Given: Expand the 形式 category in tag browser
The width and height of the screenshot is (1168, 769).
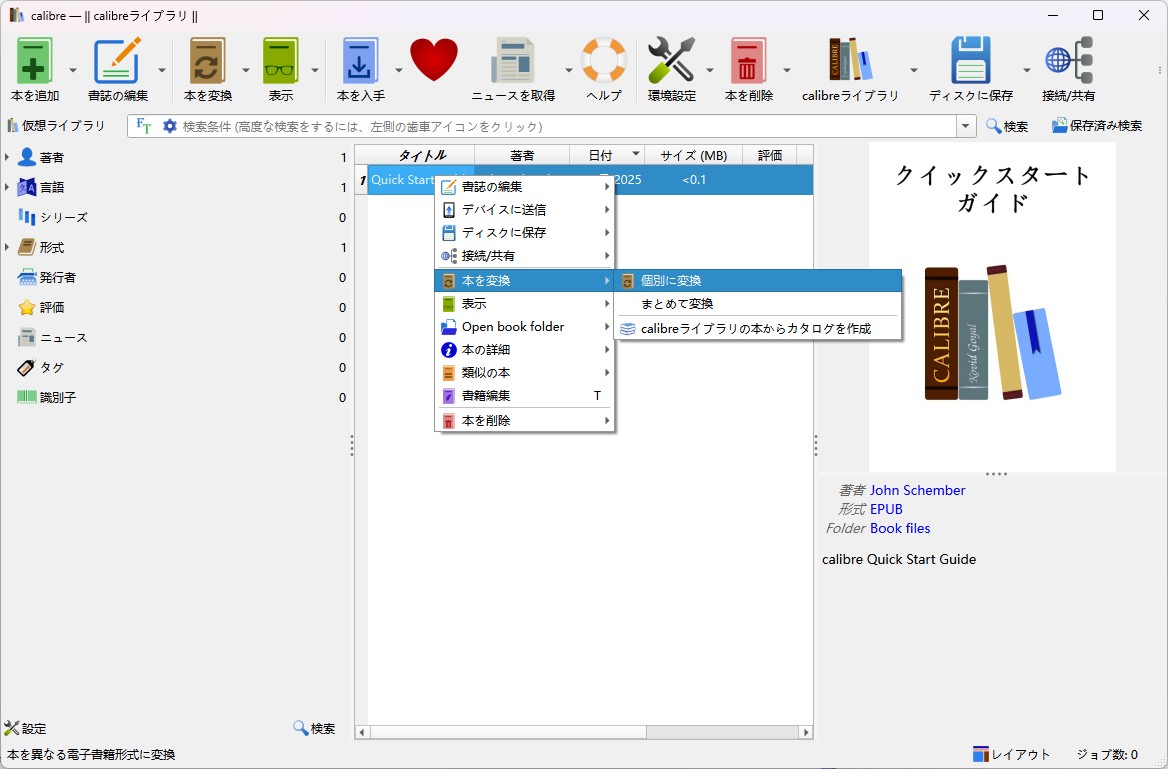Looking at the screenshot, I should pos(7,247).
